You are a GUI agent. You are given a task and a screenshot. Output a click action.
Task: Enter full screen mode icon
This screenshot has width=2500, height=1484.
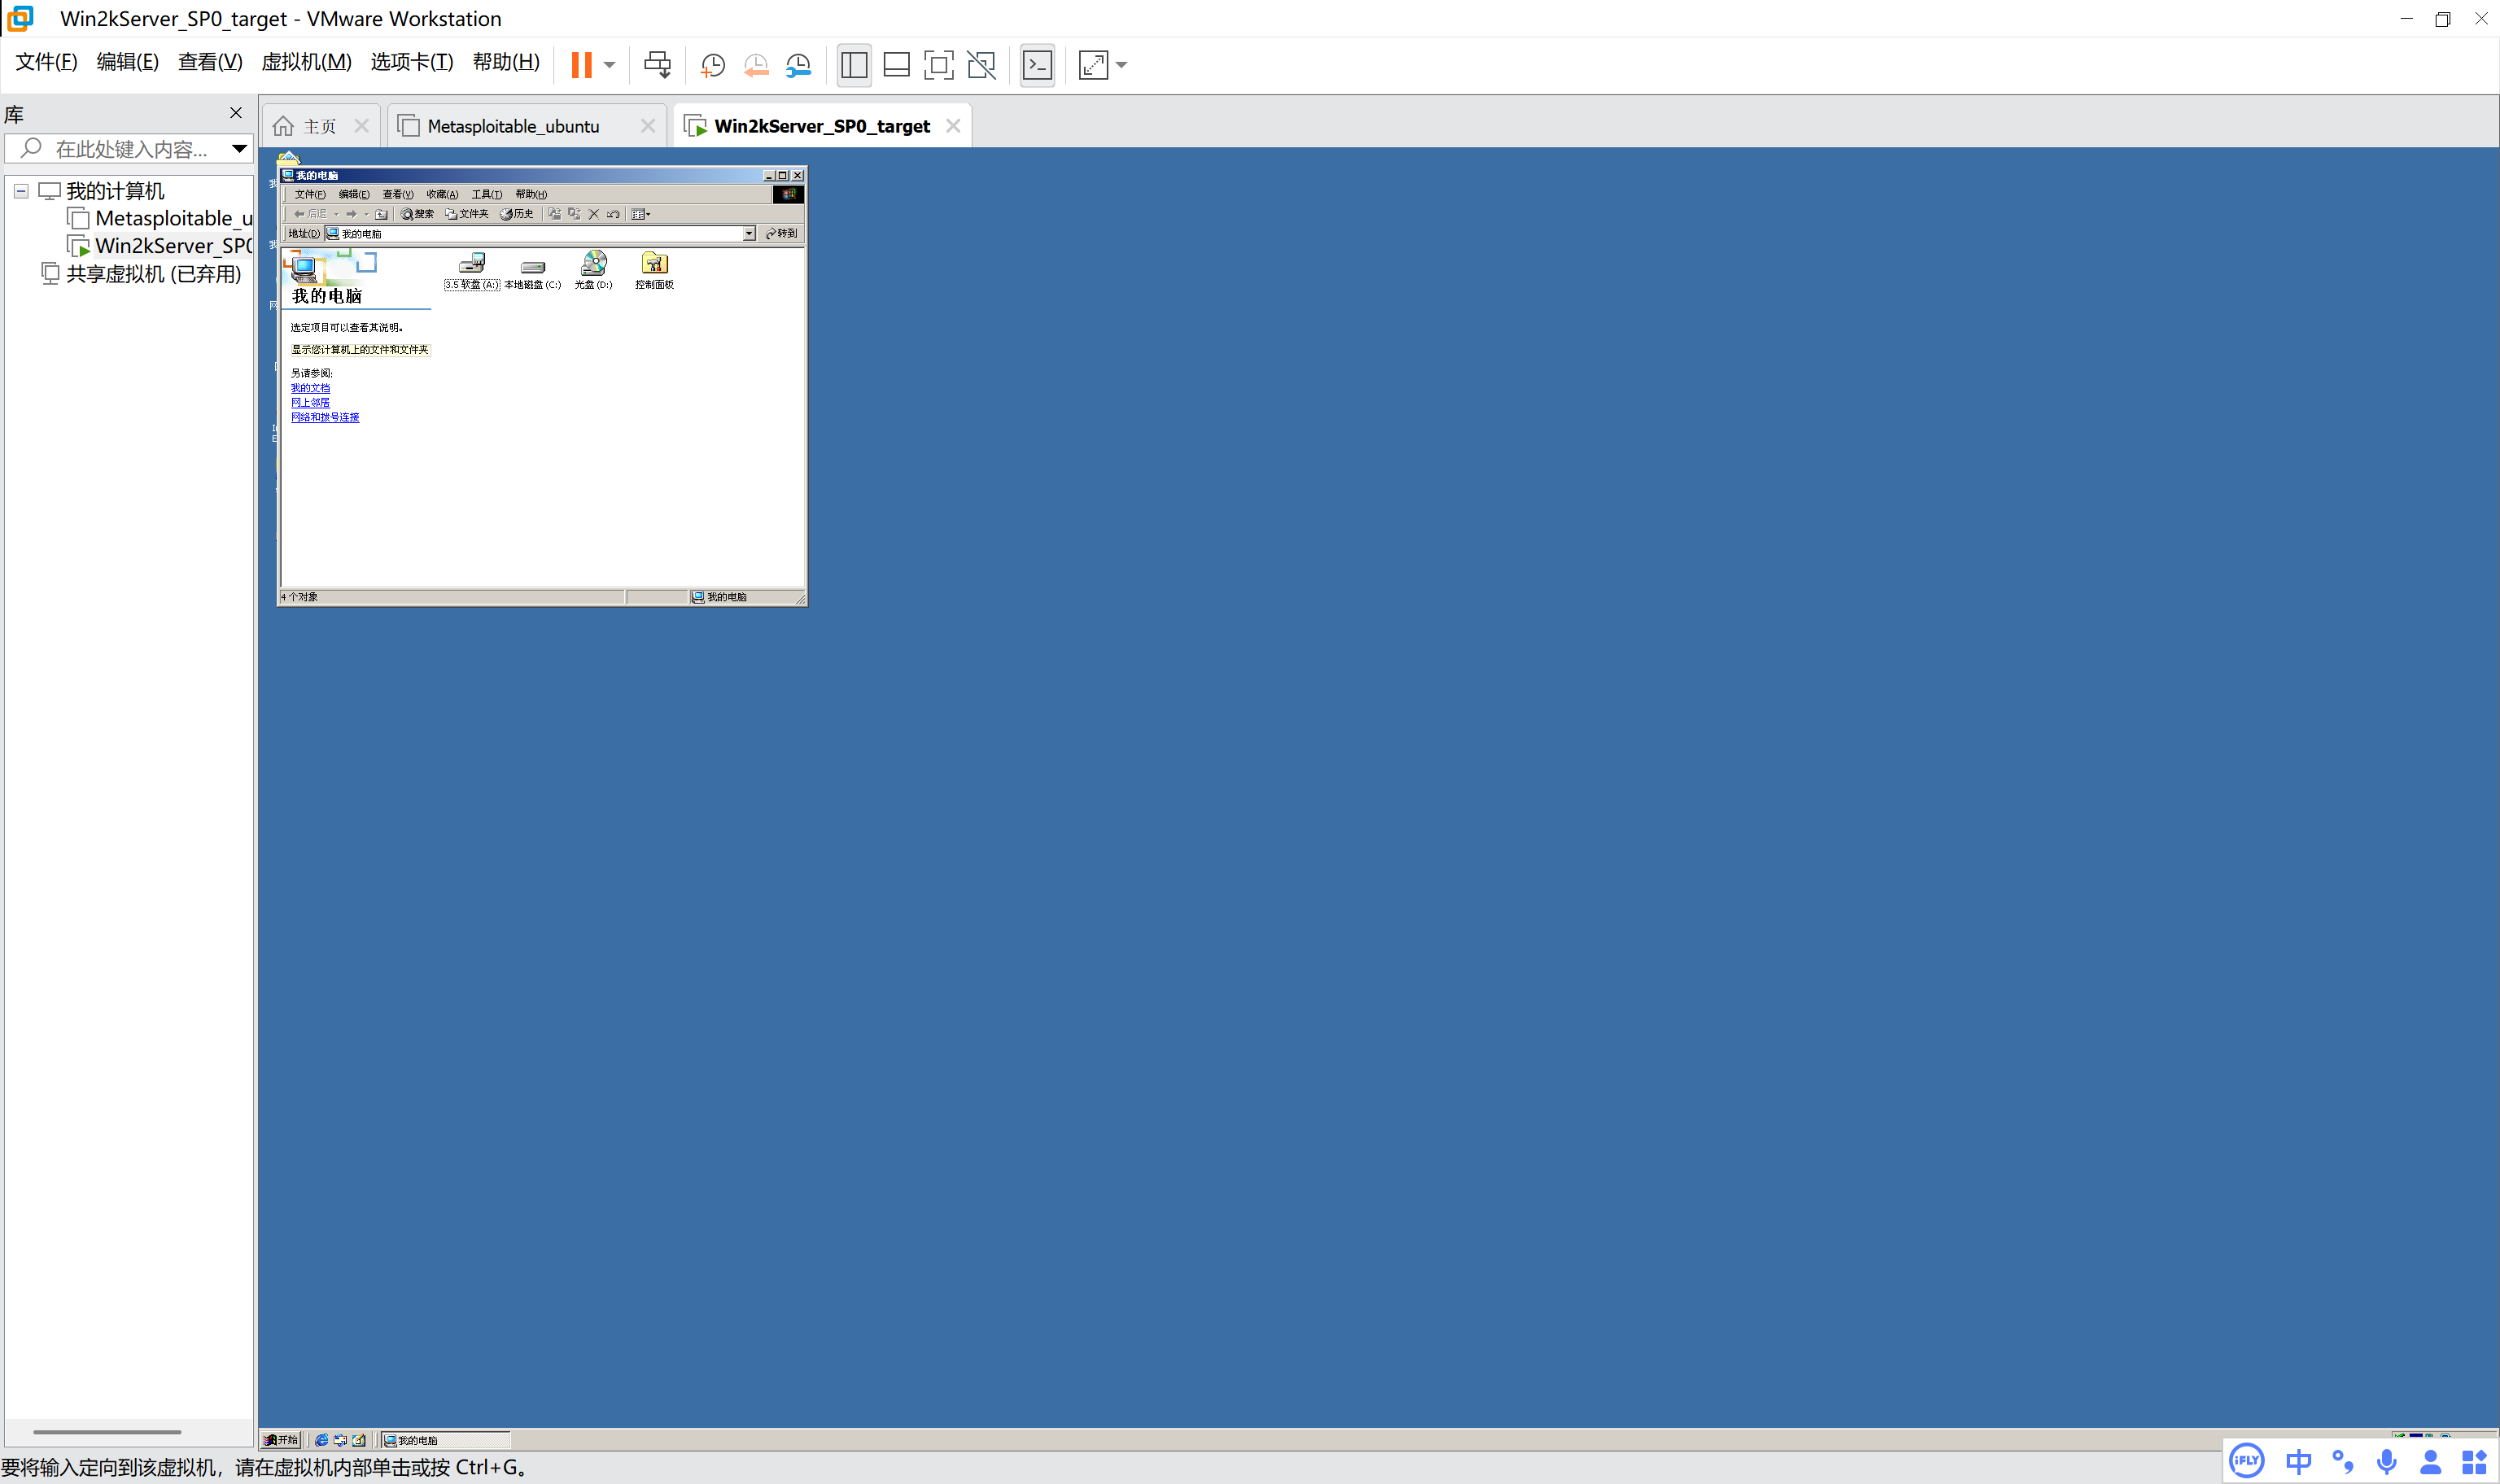938,65
